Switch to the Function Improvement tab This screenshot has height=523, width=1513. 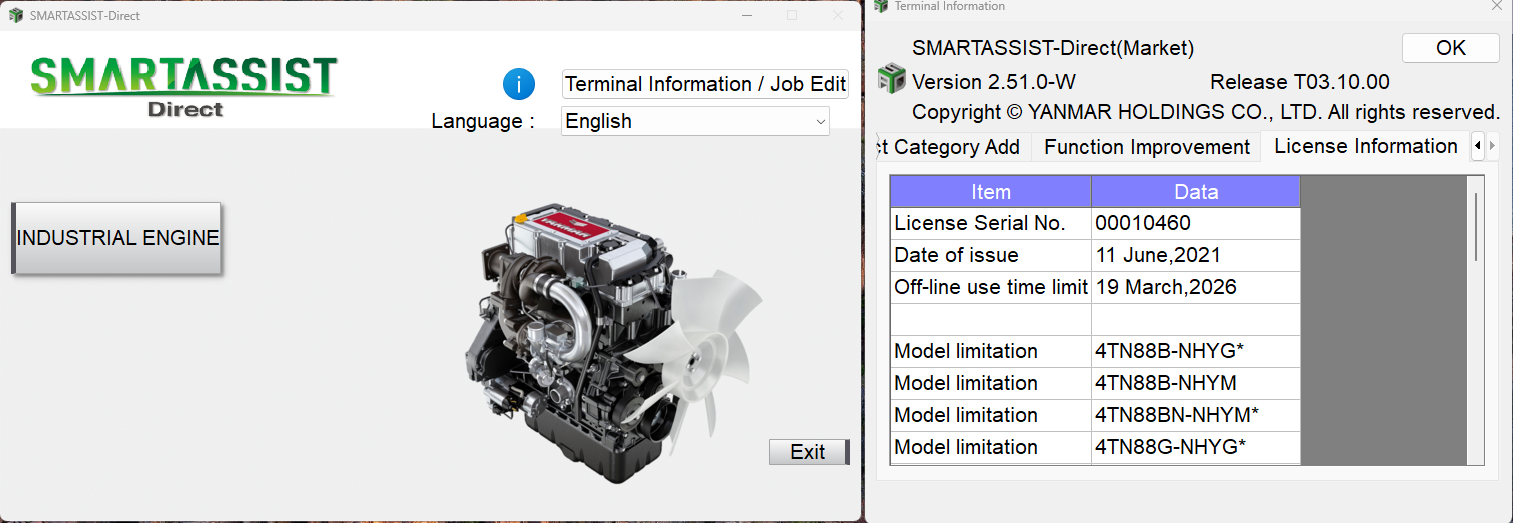tap(1147, 147)
